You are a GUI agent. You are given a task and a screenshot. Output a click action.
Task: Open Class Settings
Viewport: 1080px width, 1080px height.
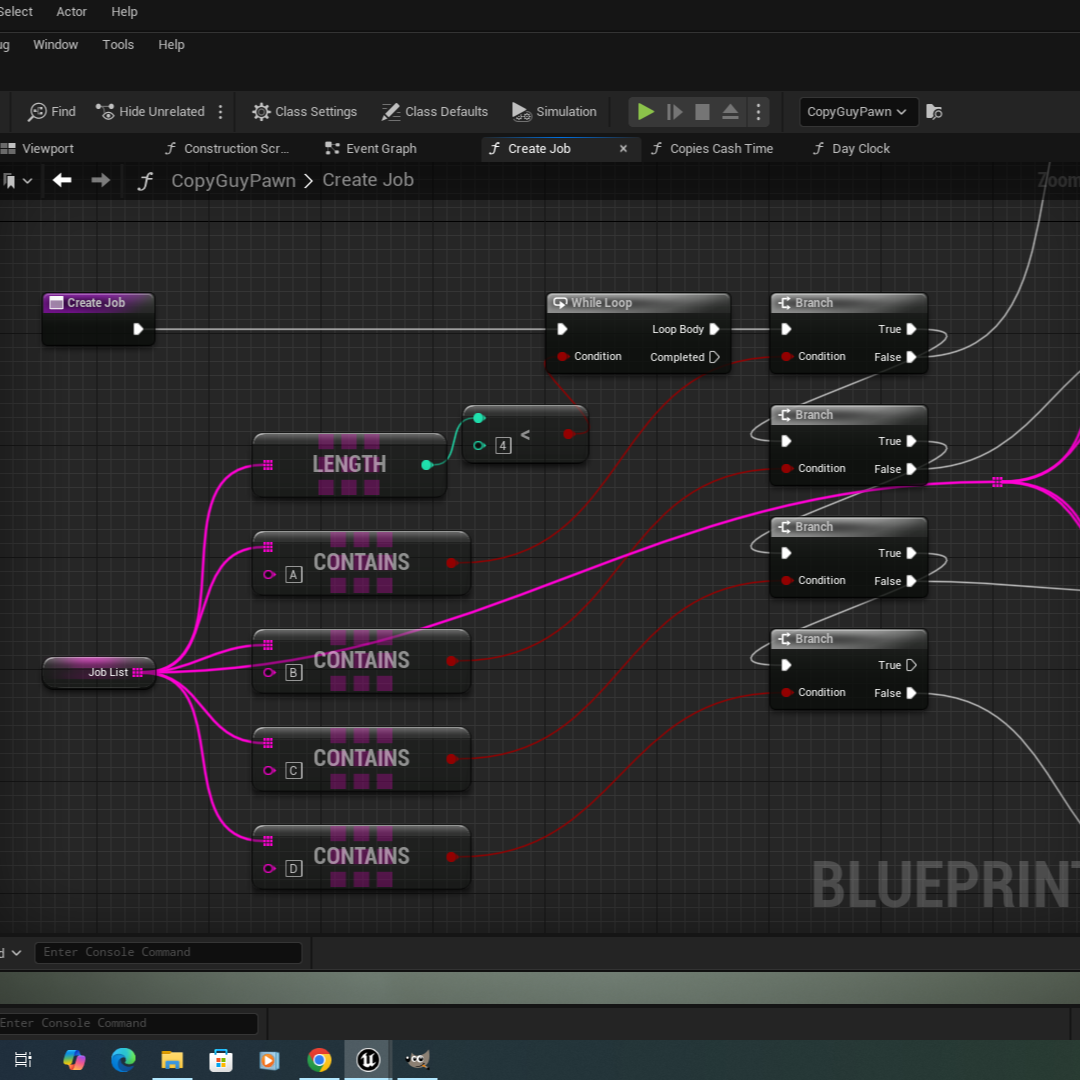click(x=305, y=112)
